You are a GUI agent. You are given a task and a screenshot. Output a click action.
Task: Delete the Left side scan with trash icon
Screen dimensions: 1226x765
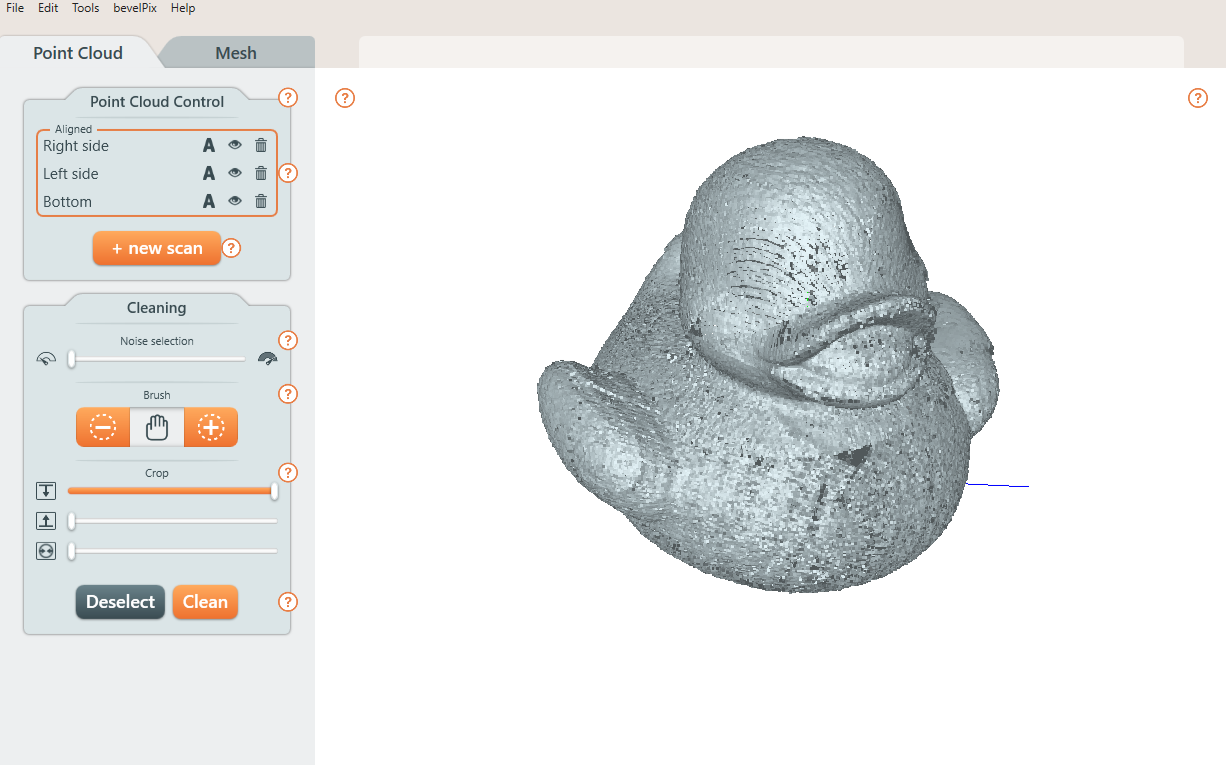[261, 173]
